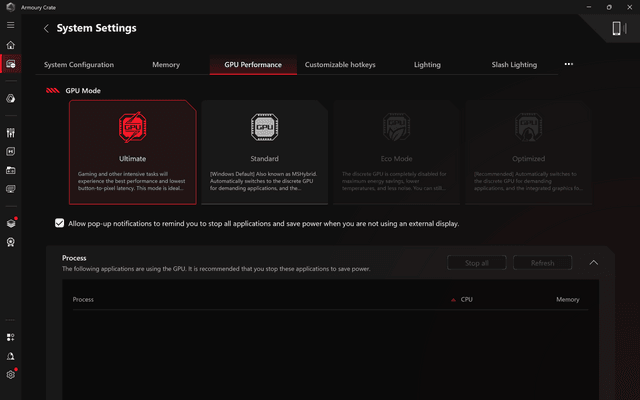The image size is (640, 400).
Task: Open the Slash Lighting tab
Action: click(x=514, y=64)
